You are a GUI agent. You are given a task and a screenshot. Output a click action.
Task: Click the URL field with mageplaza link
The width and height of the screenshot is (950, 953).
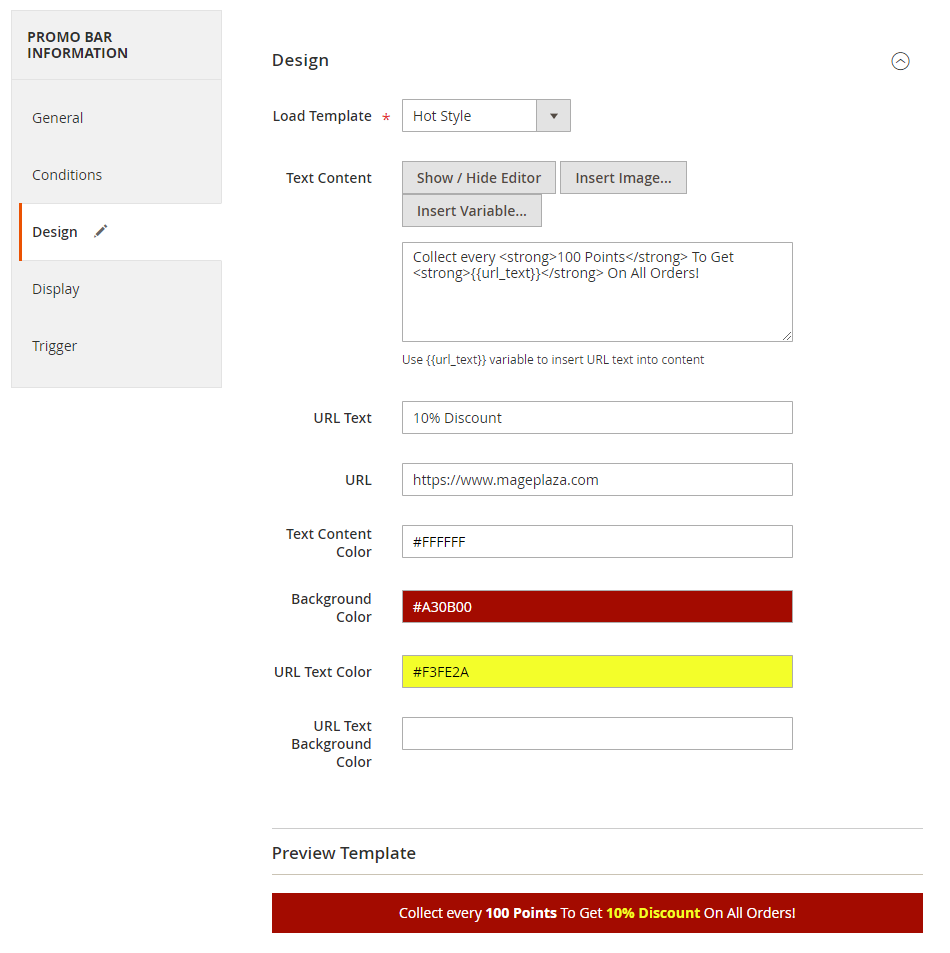click(x=597, y=480)
